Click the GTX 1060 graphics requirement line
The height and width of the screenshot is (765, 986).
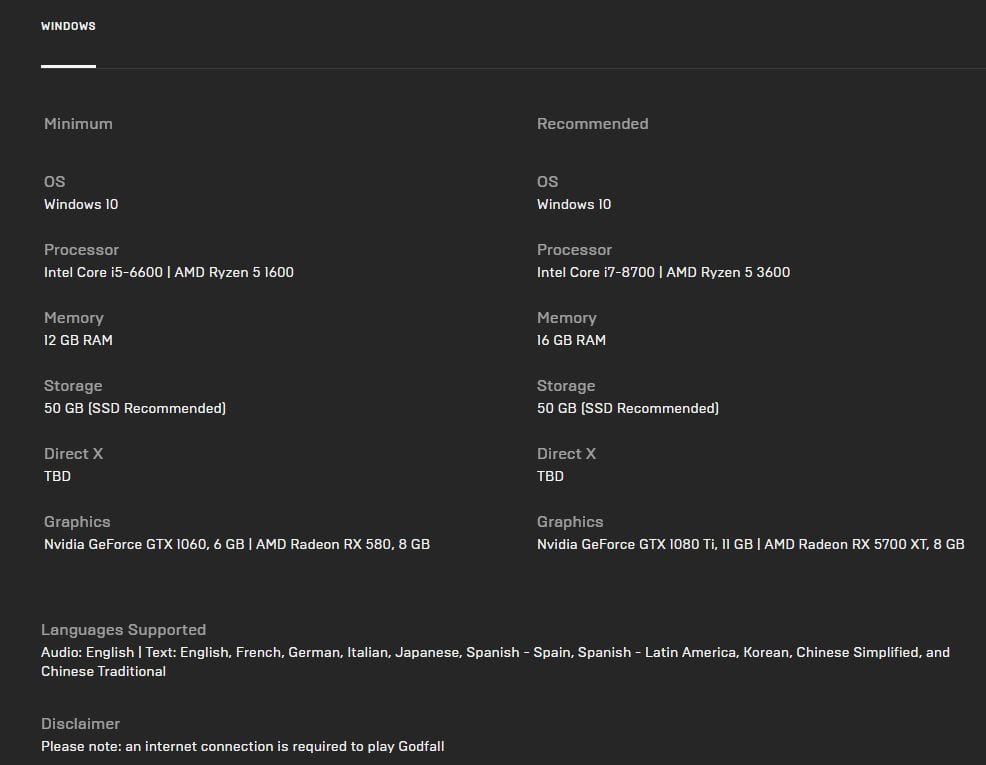237,544
